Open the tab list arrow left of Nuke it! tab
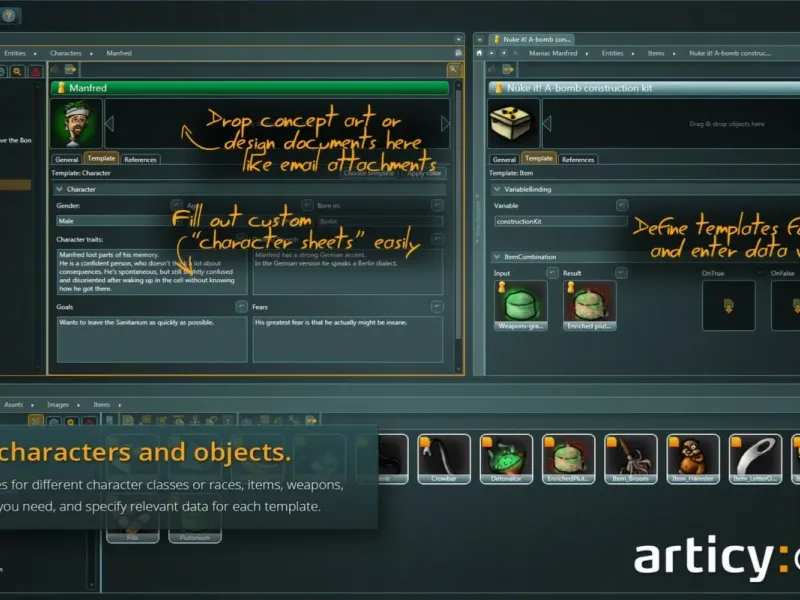This screenshot has height=600, width=800. click(x=480, y=39)
